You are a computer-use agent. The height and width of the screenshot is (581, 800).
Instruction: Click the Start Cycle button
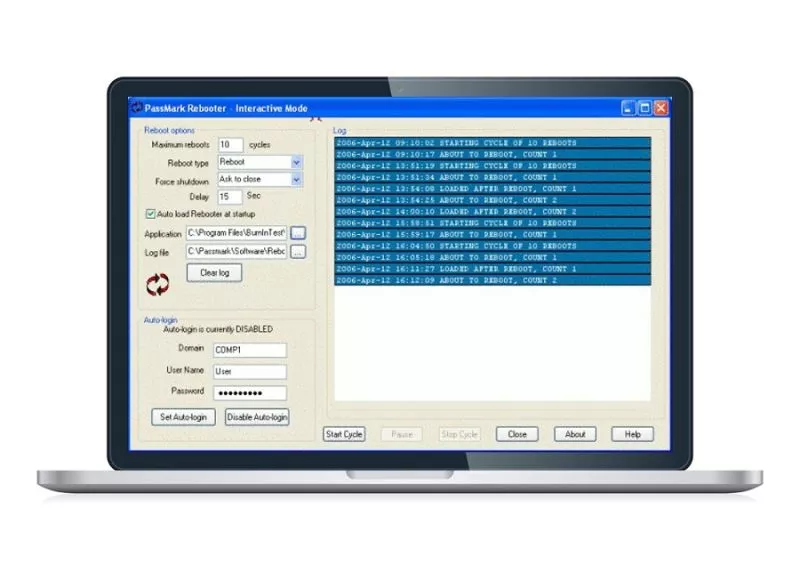tap(344, 434)
